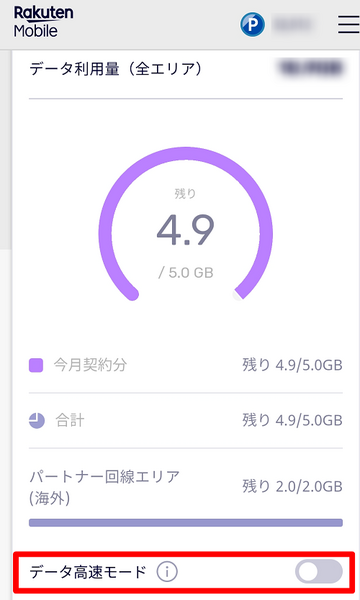Screen dimensions: 360x600
Task: Click the 今月契約分 label
Action: pos(90,365)
